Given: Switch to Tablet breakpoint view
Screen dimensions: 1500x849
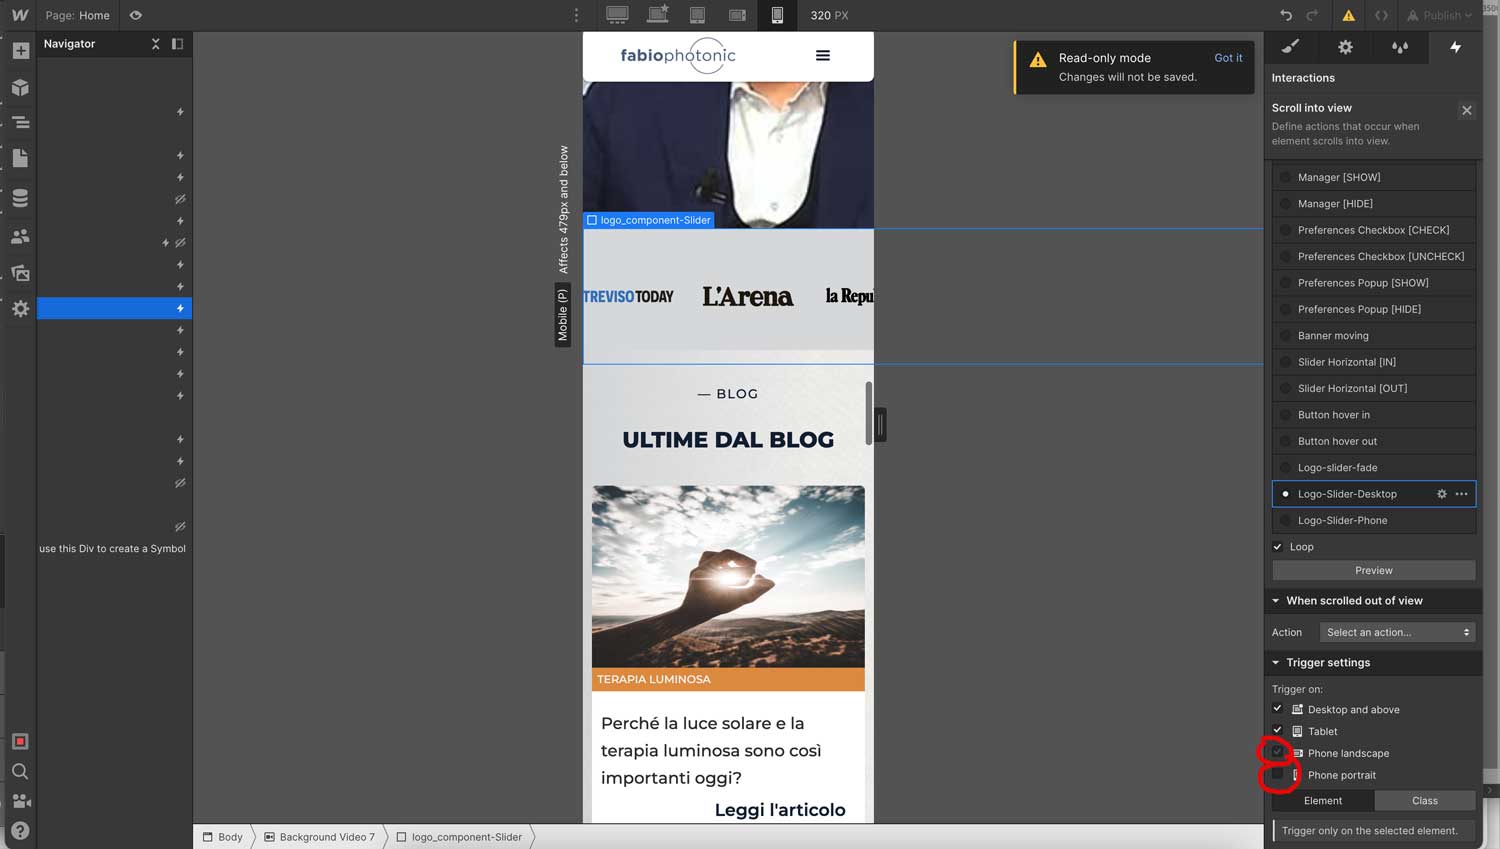Looking at the screenshot, I should pos(697,15).
